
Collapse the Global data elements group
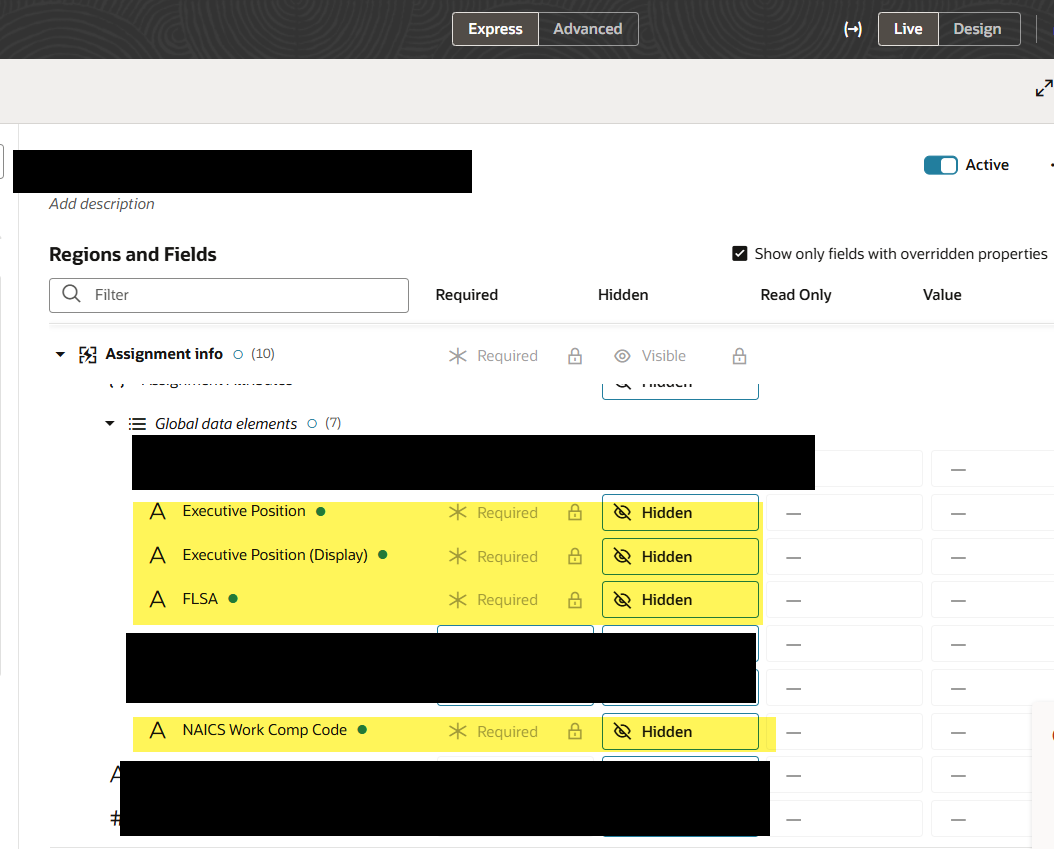click(110, 423)
